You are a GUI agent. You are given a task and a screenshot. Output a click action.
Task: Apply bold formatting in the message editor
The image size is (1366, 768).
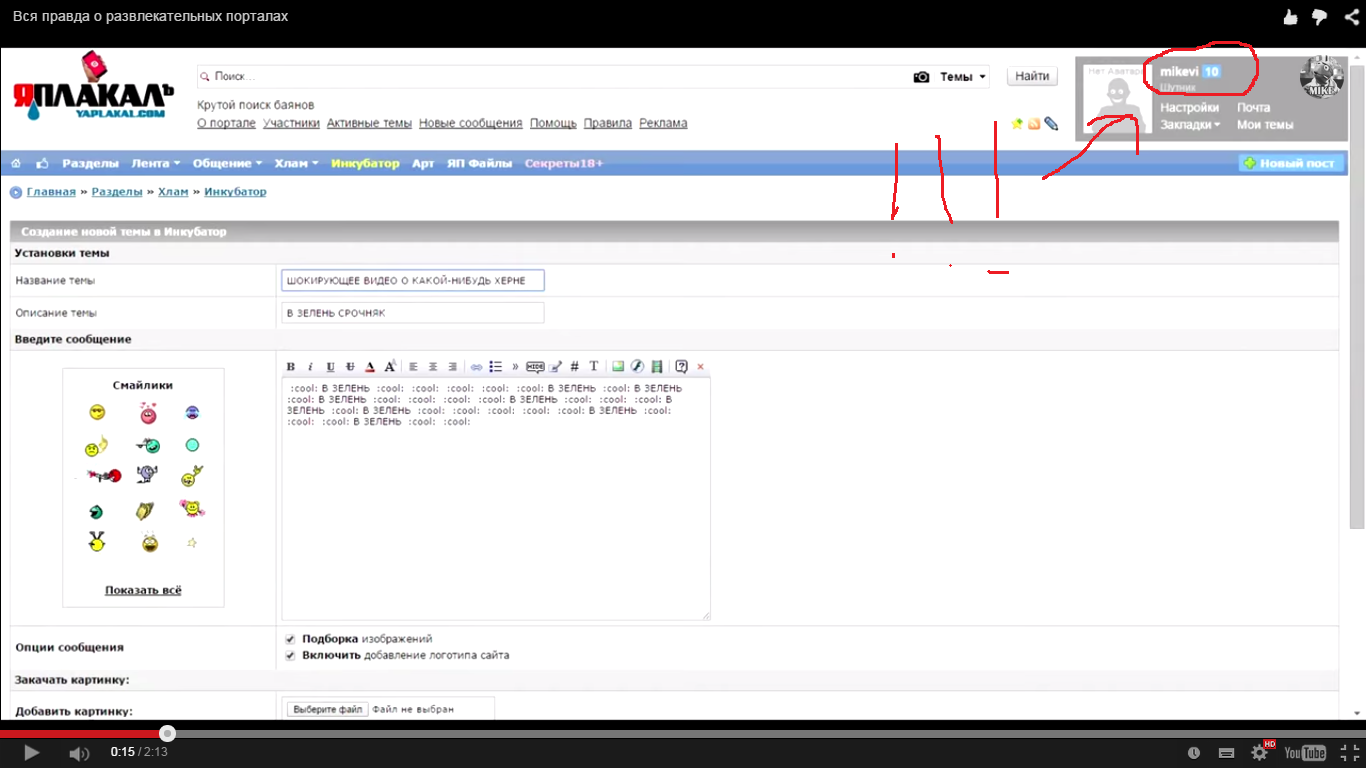(x=291, y=366)
